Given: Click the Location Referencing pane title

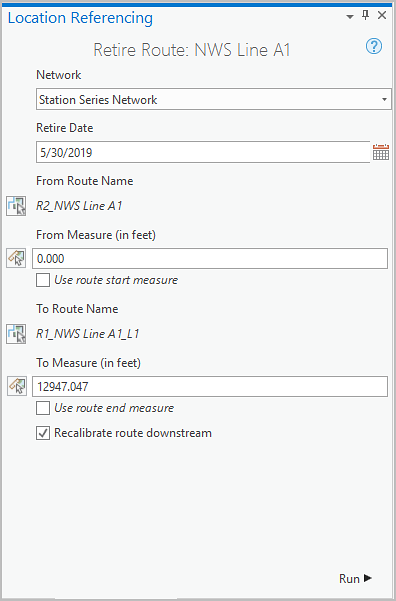Looking at the screenshot, I should (x=80, y=18).
